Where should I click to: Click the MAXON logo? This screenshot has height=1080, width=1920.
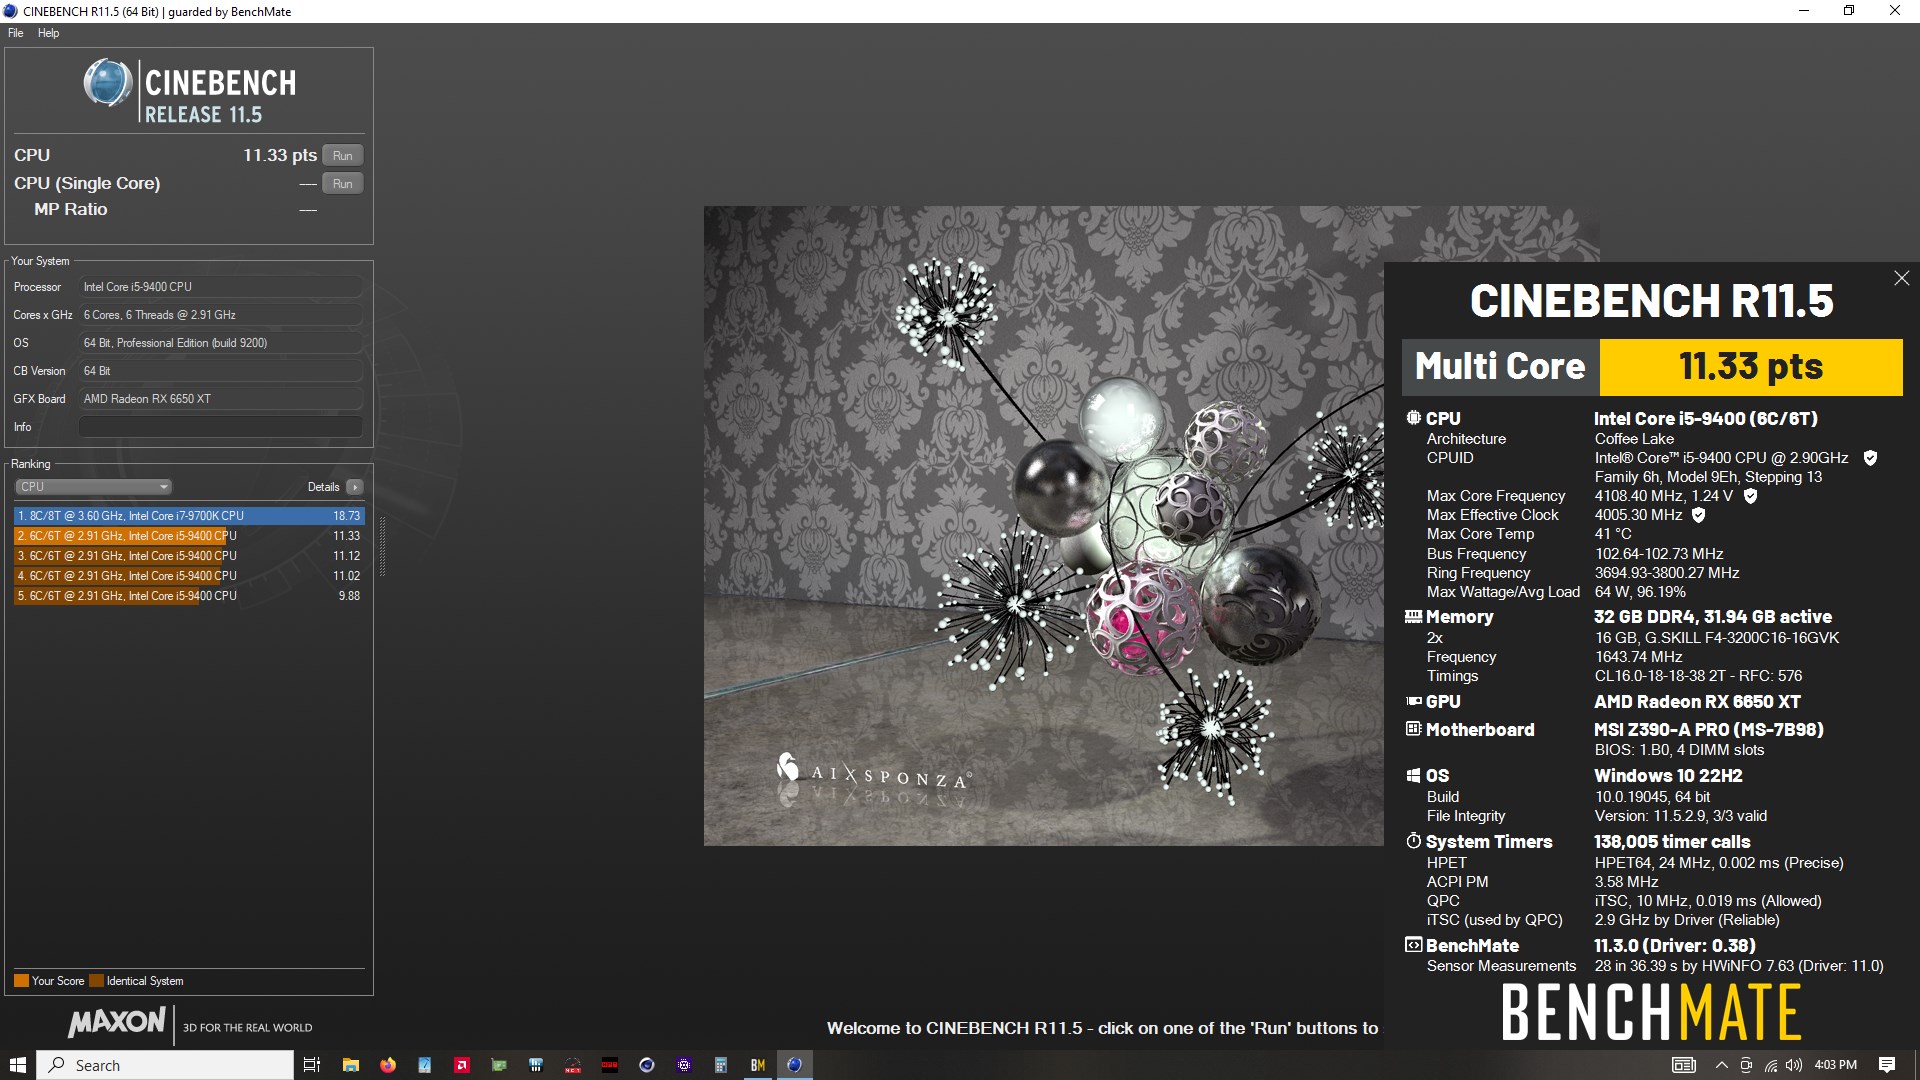pyautogui.click(x=117, y=1022)
